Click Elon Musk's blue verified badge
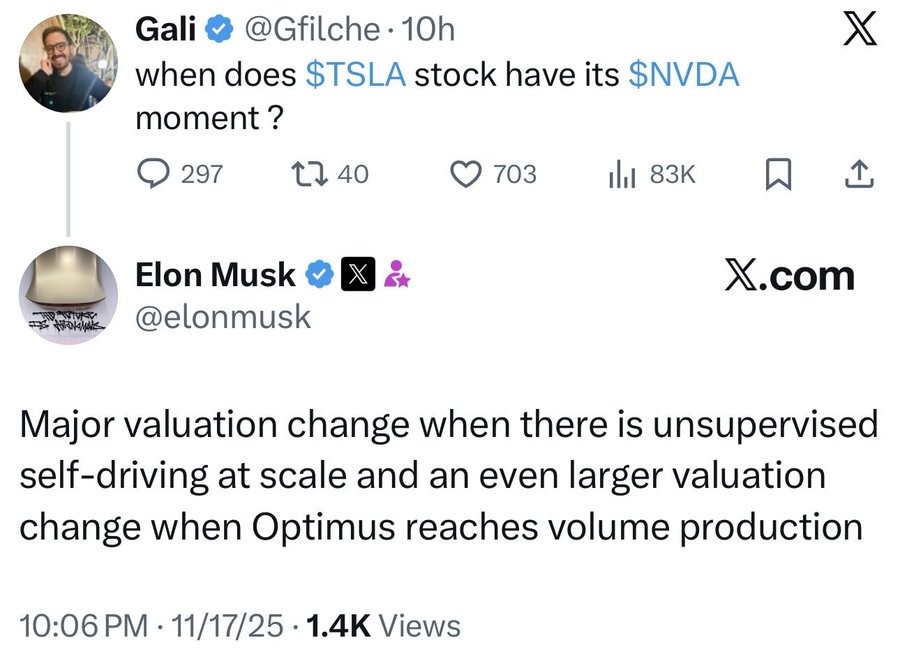 [x=319, y=273]
